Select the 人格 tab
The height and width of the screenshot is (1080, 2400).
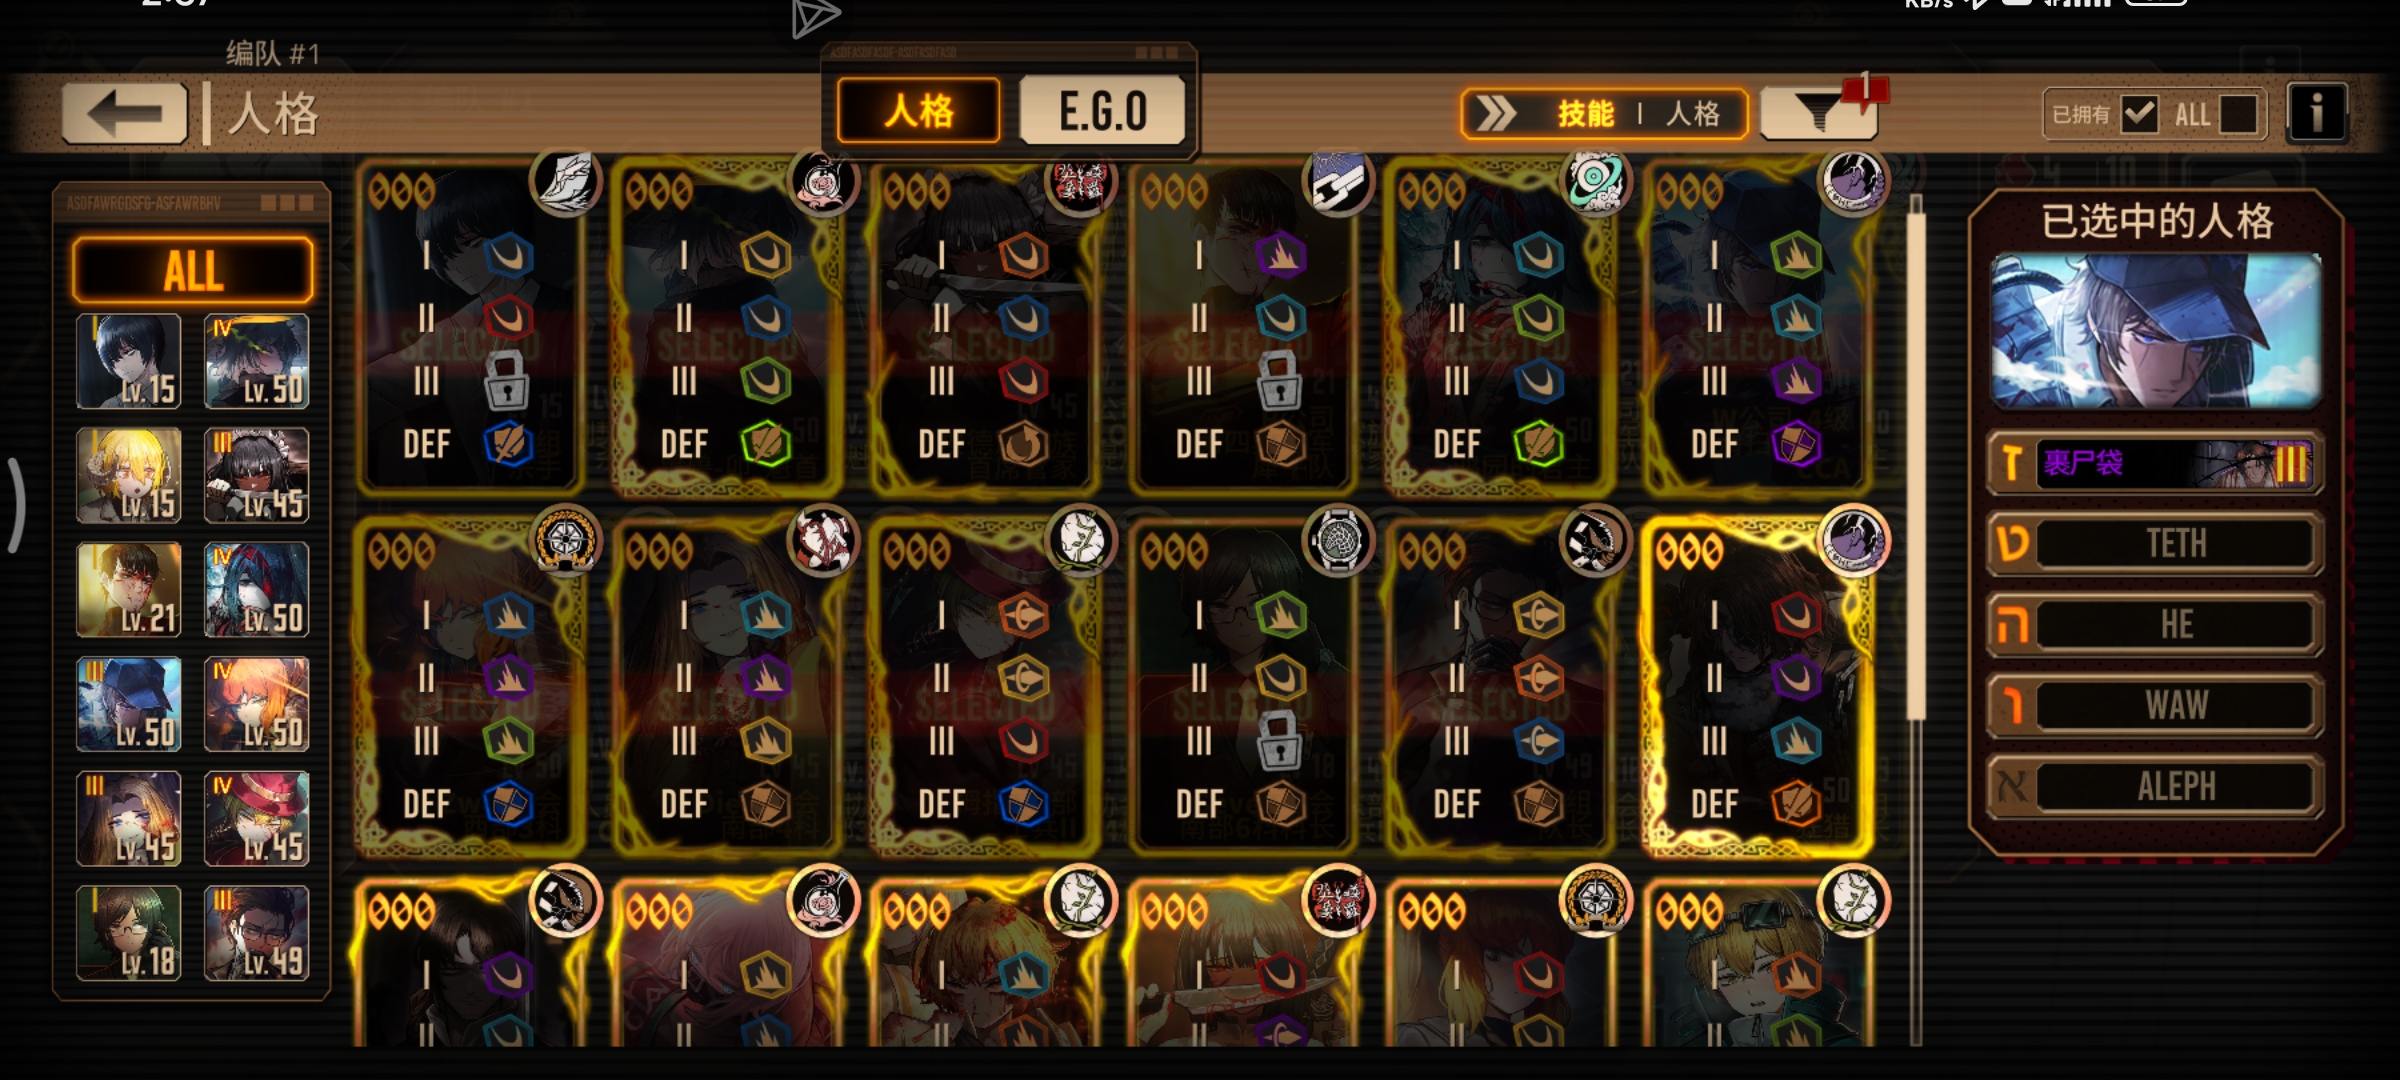point(918,111)
